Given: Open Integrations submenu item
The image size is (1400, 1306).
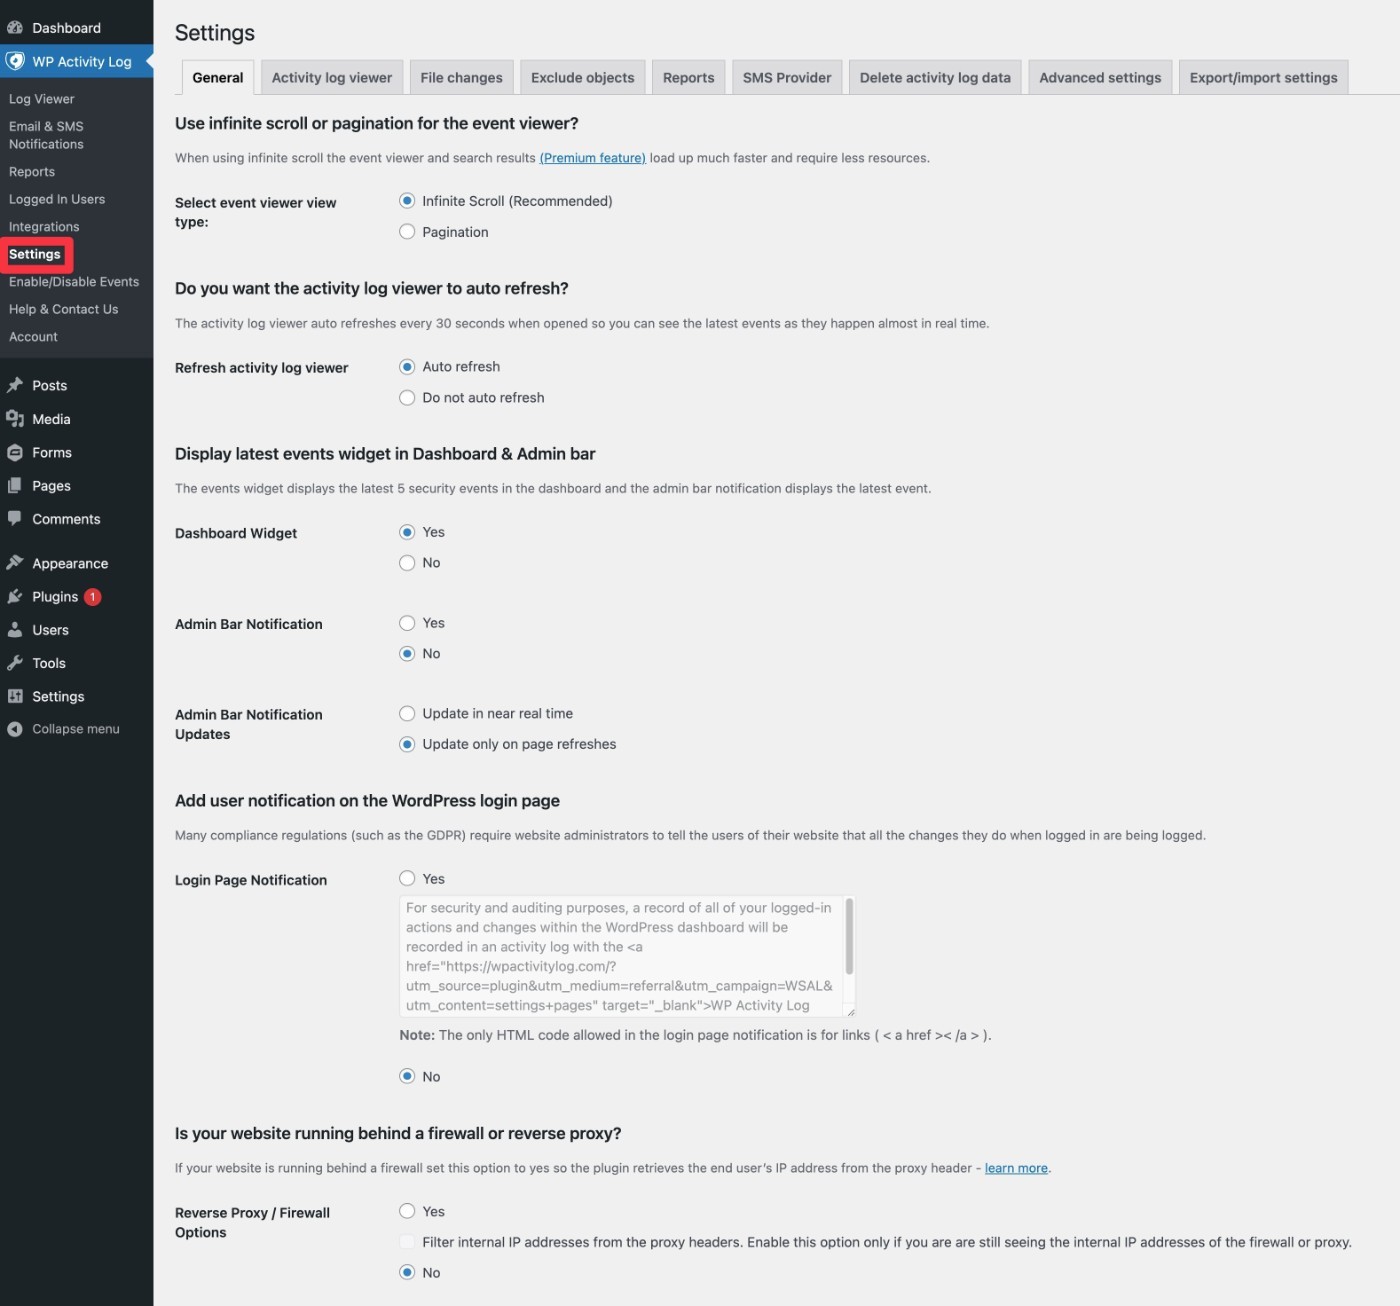Looking at the screenshot, I should pyautogui.click(x=44, y=227).
